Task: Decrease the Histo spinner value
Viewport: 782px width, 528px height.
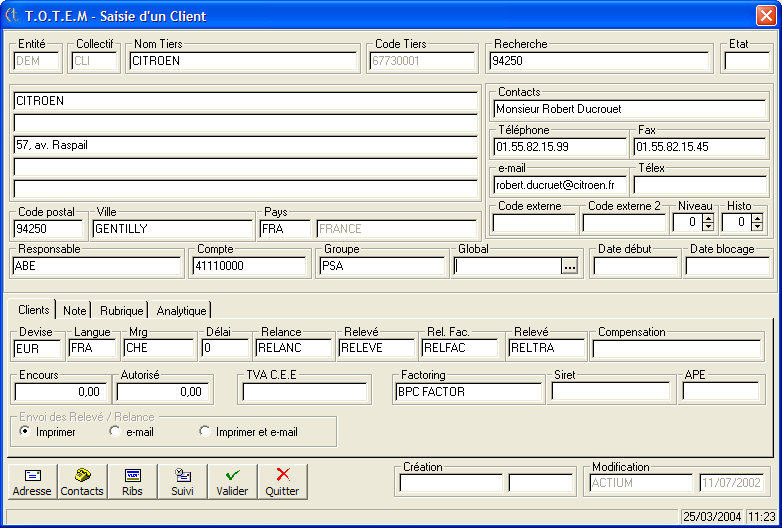Action: click(757, 226)
